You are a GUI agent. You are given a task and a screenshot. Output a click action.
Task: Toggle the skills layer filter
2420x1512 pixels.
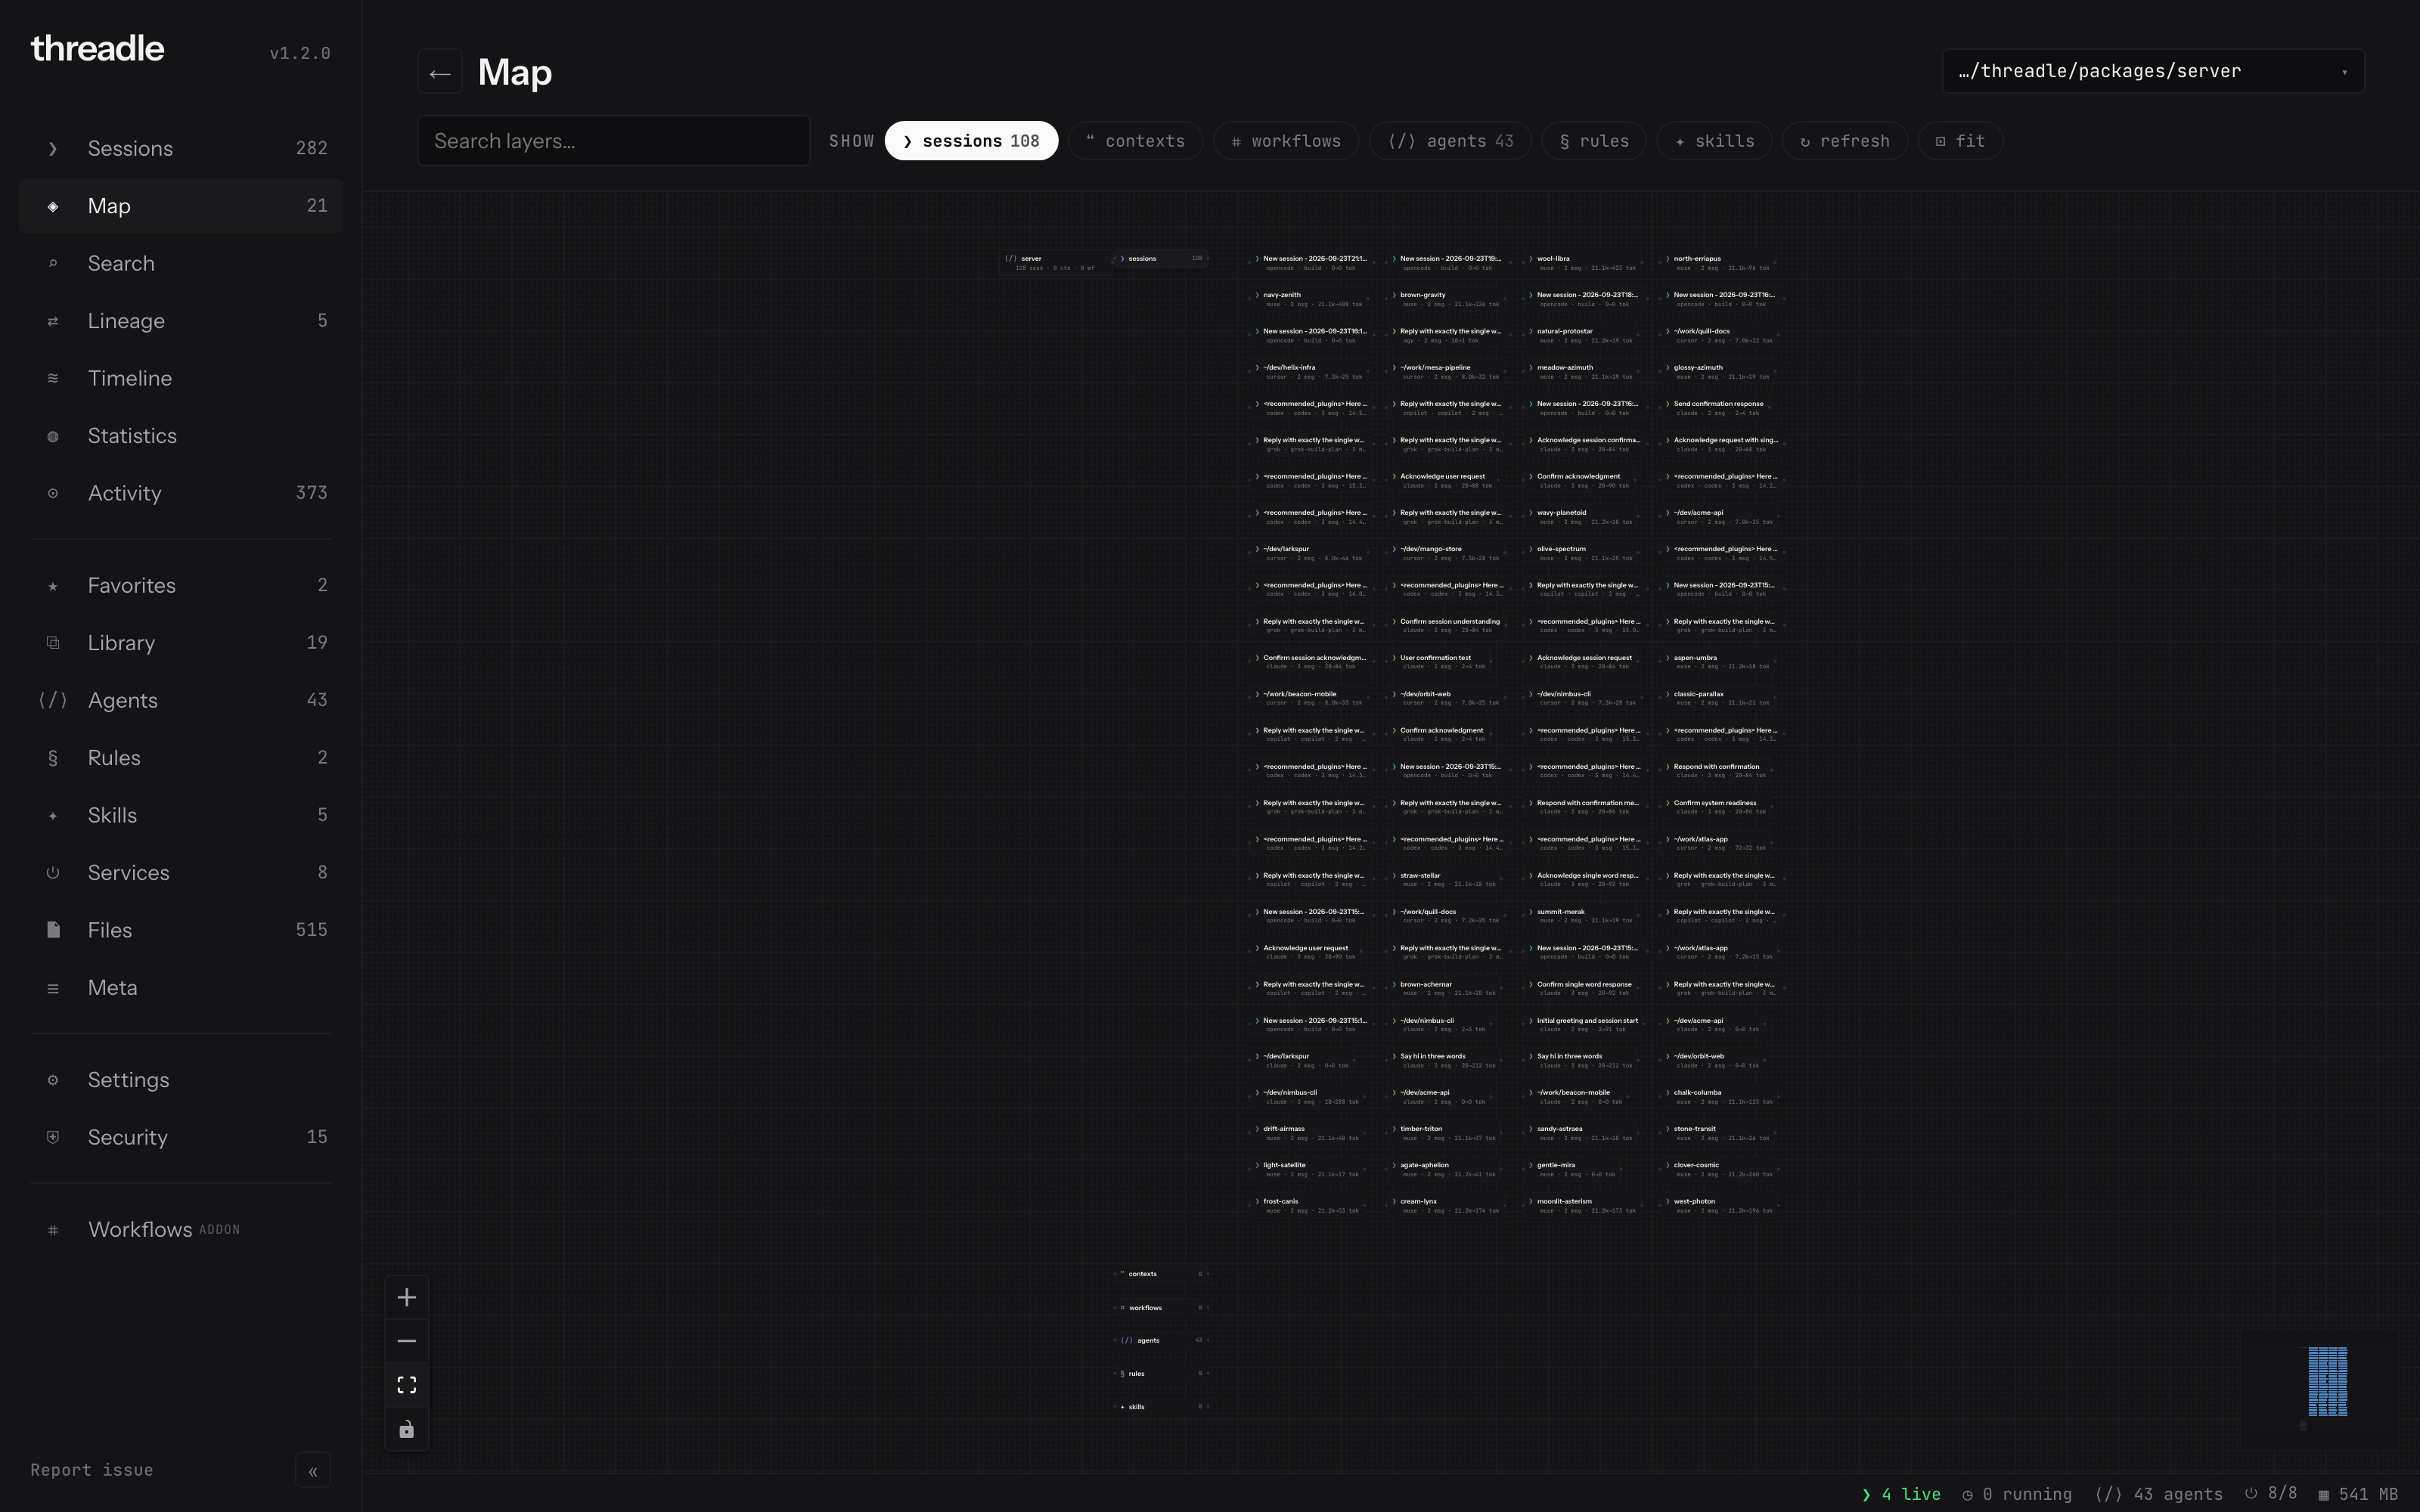click(1714, 141)
